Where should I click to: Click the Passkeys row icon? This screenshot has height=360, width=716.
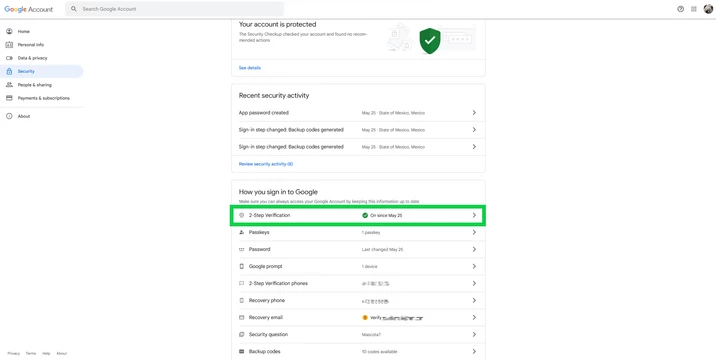click(x=242, y=233)
